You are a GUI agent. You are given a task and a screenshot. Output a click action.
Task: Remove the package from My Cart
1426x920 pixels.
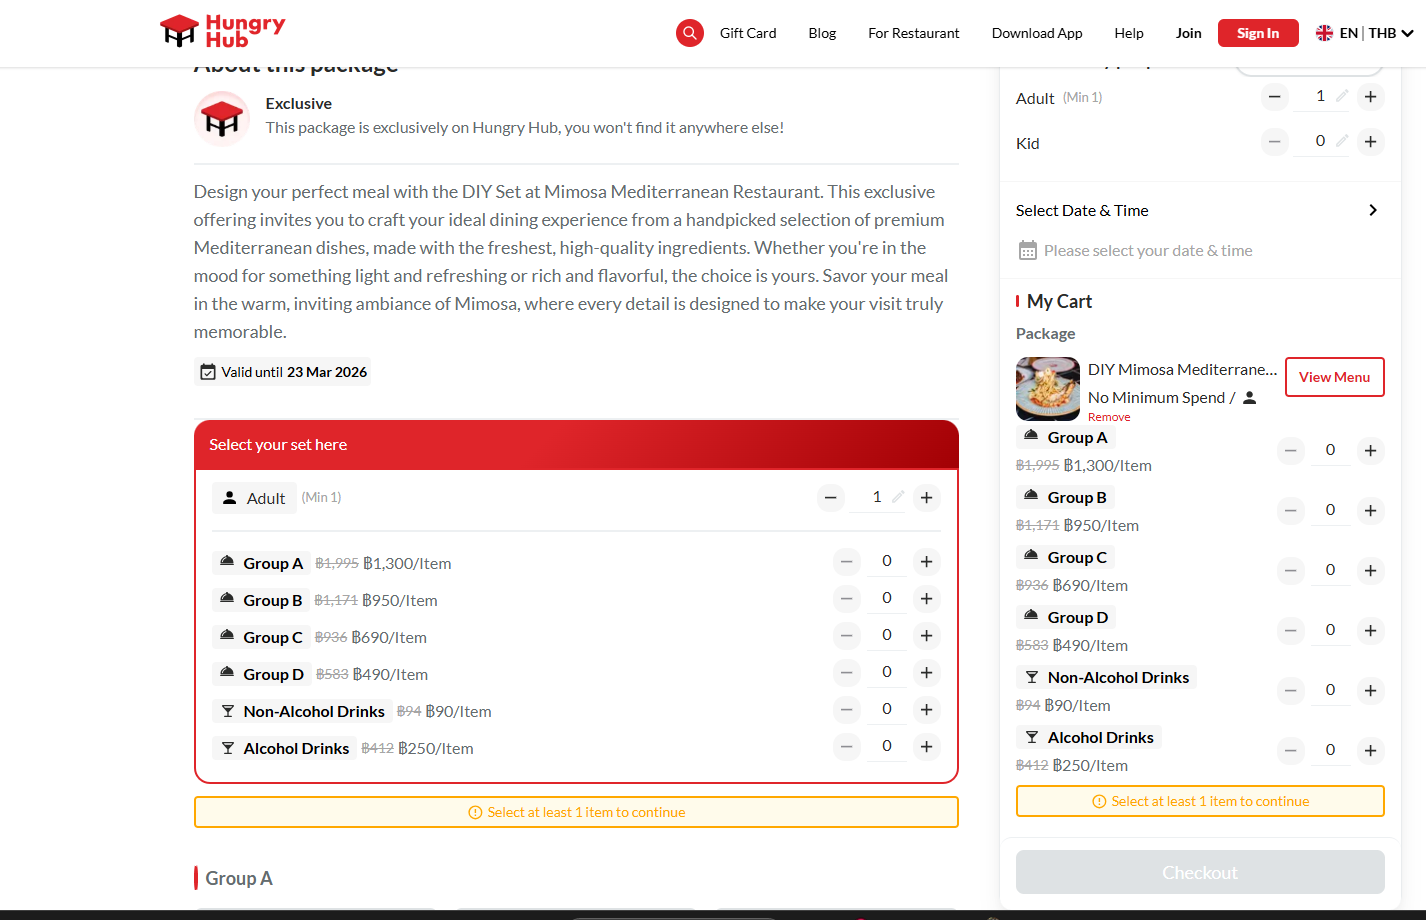[x=1109, y=417]
